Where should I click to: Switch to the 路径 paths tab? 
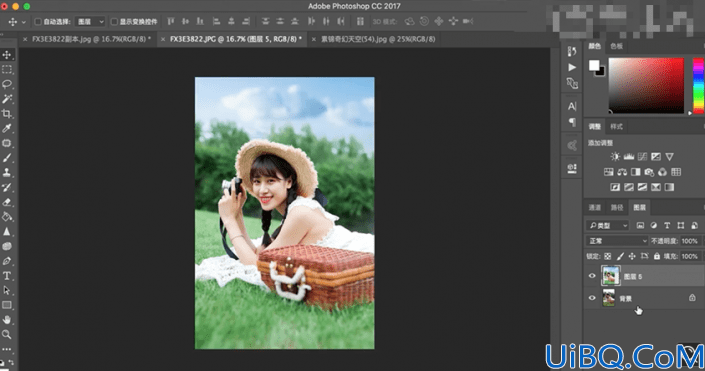tap(617, 207)
